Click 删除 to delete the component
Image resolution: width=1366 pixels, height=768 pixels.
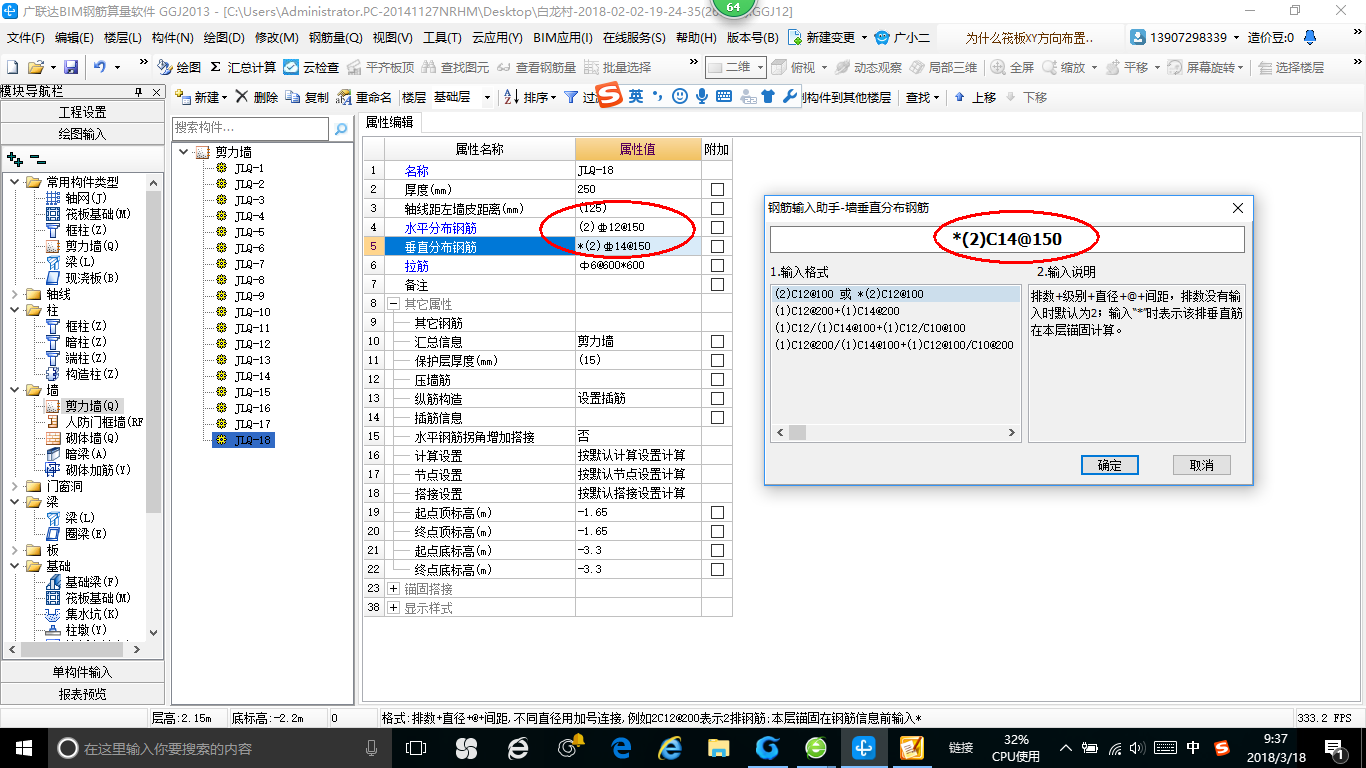coord(257,97)
